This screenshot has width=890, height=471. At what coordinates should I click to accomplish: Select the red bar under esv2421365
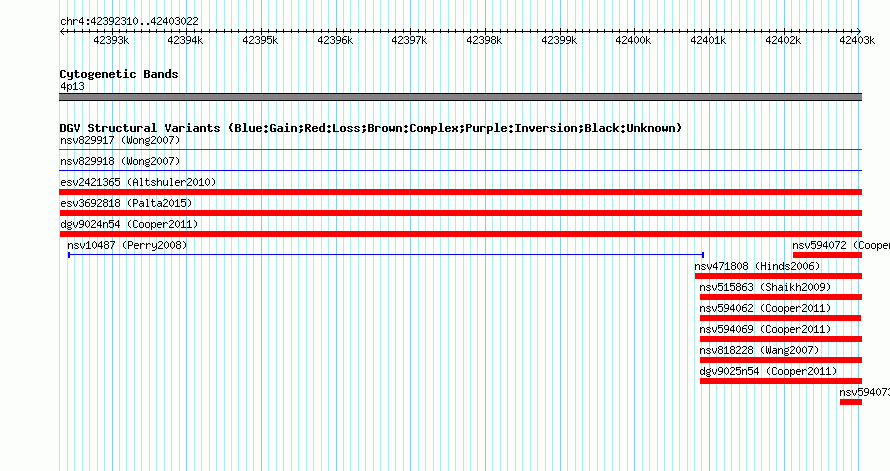(460, 192)
